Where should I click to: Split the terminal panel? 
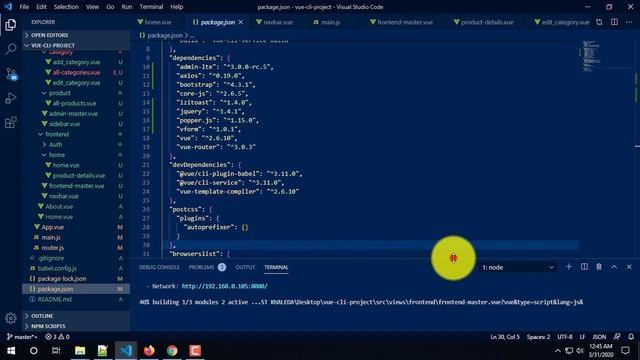pyautogui.click(x=584, y=267)
